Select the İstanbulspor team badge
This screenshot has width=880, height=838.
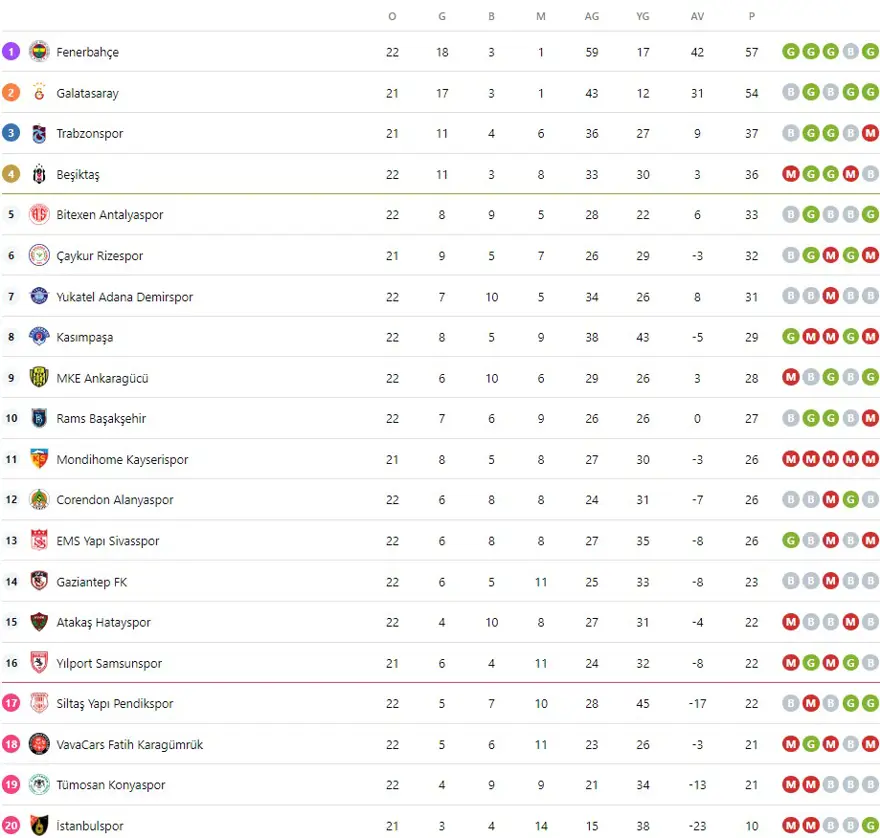[39, 826]
